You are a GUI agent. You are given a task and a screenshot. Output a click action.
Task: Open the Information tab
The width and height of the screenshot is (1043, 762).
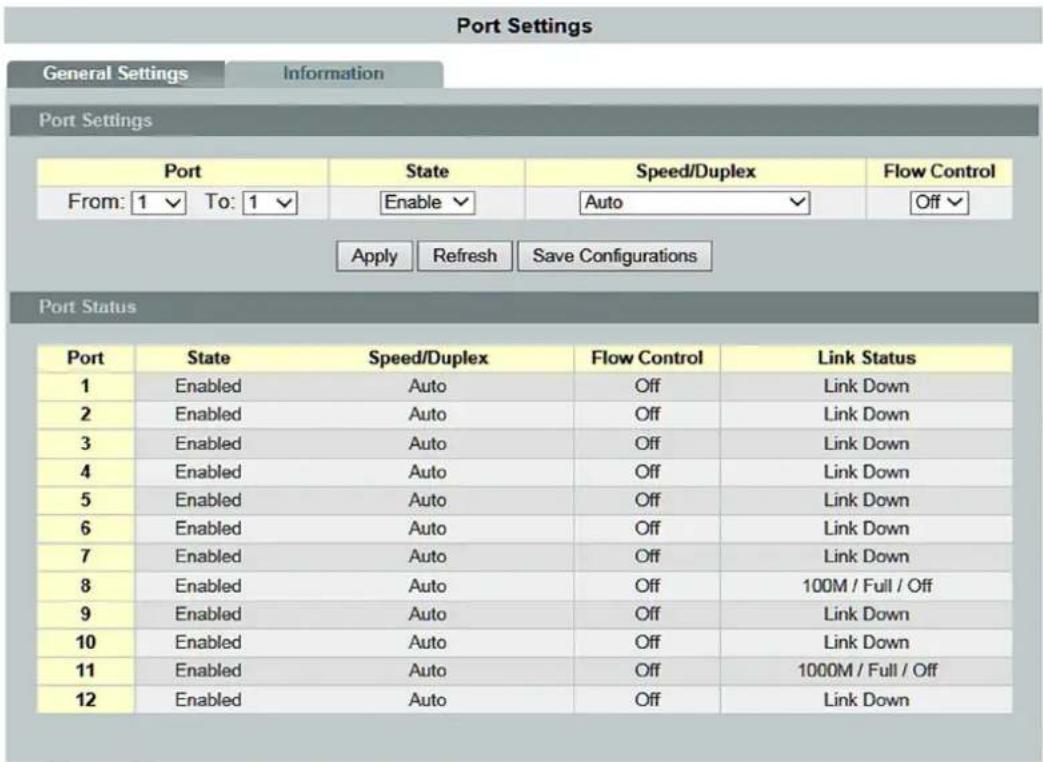point(333,73)
